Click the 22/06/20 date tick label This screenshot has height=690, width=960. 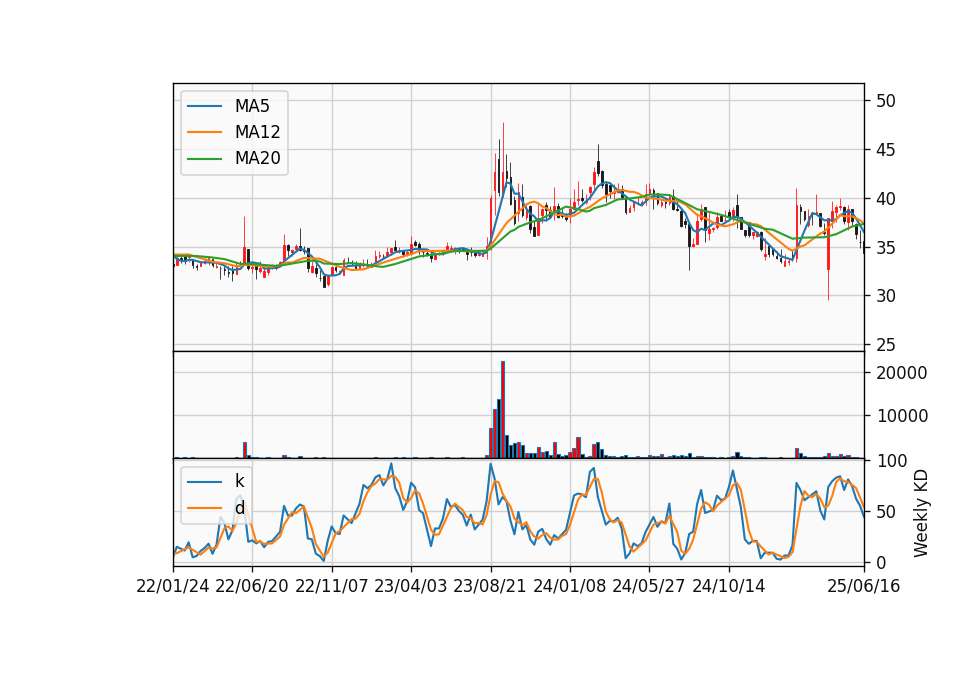point(252,587)
